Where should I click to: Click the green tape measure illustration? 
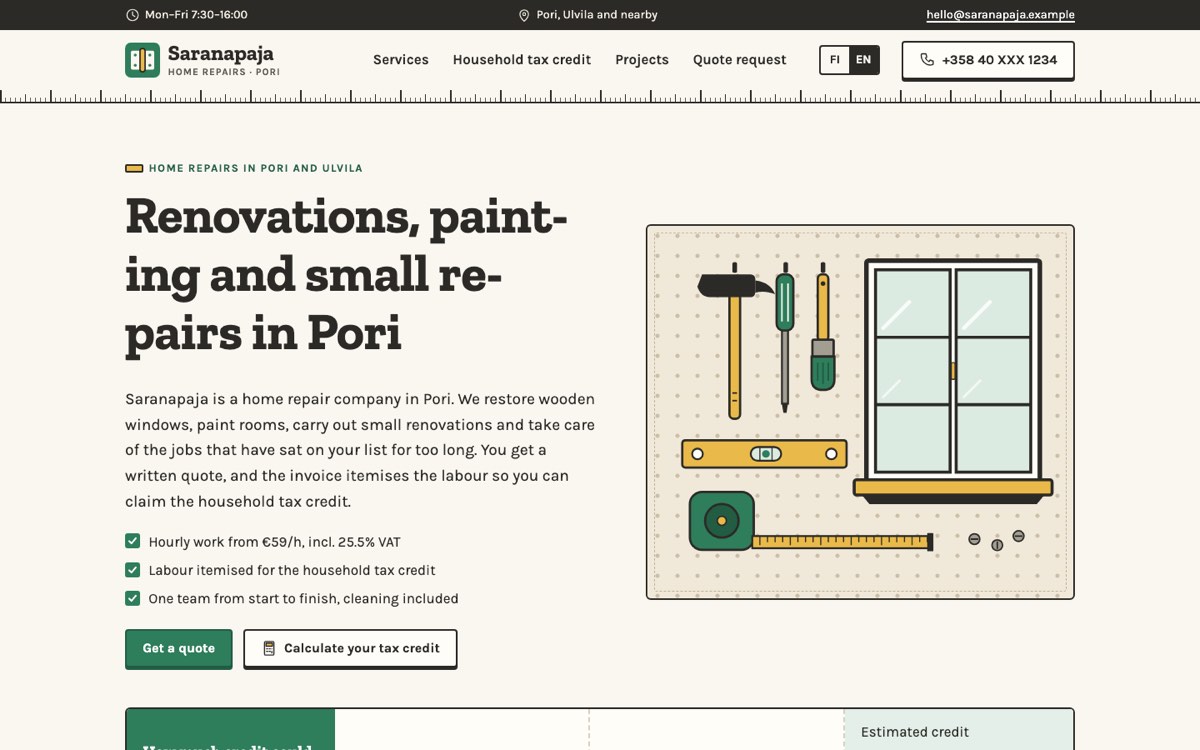click(x=810, y=523)
